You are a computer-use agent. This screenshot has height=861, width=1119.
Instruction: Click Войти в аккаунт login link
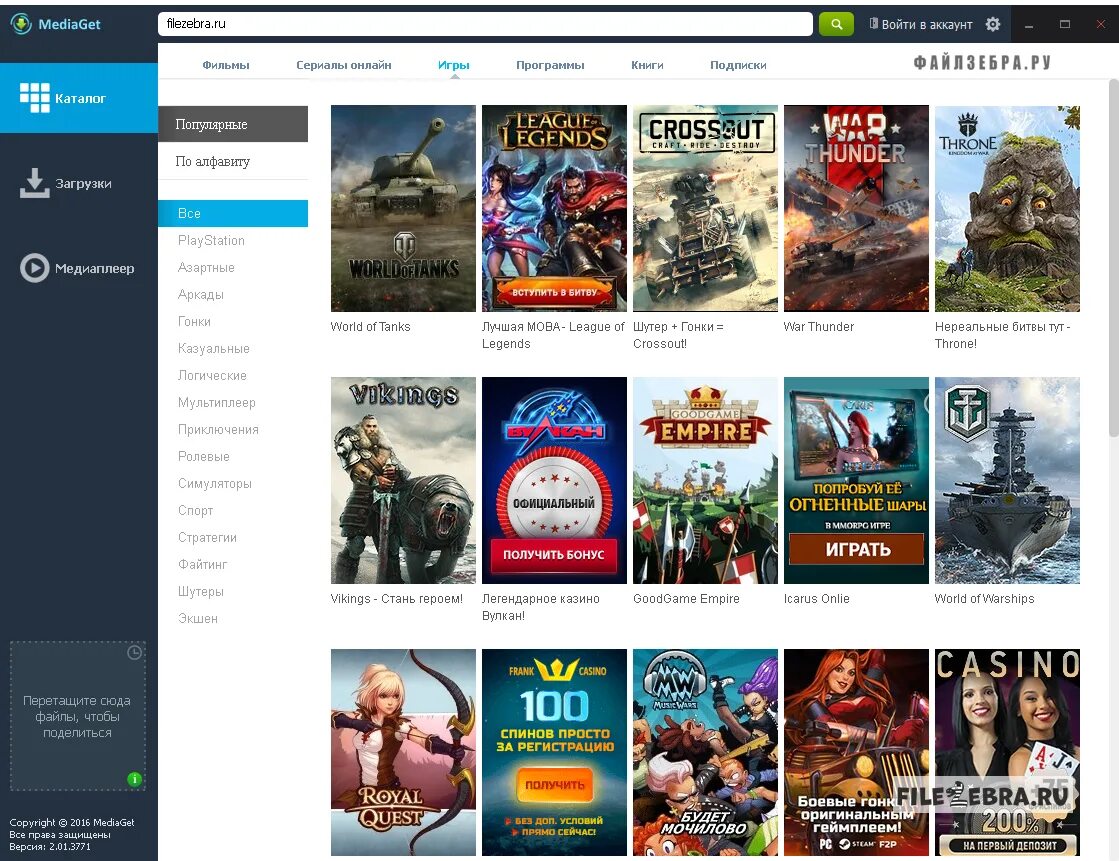coord(921,24)
